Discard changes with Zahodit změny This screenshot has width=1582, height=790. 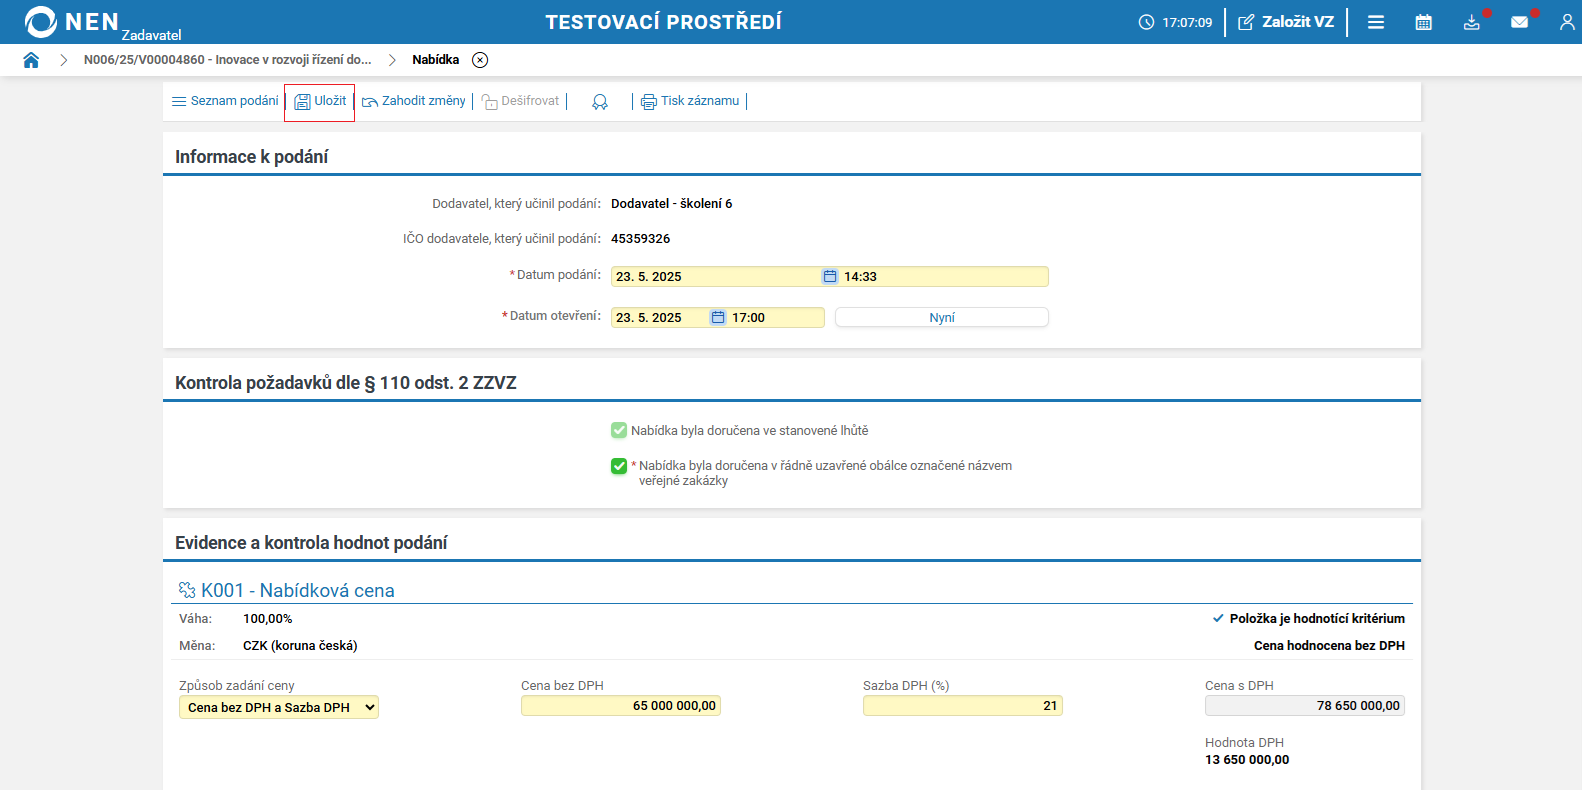coord(414,101)
